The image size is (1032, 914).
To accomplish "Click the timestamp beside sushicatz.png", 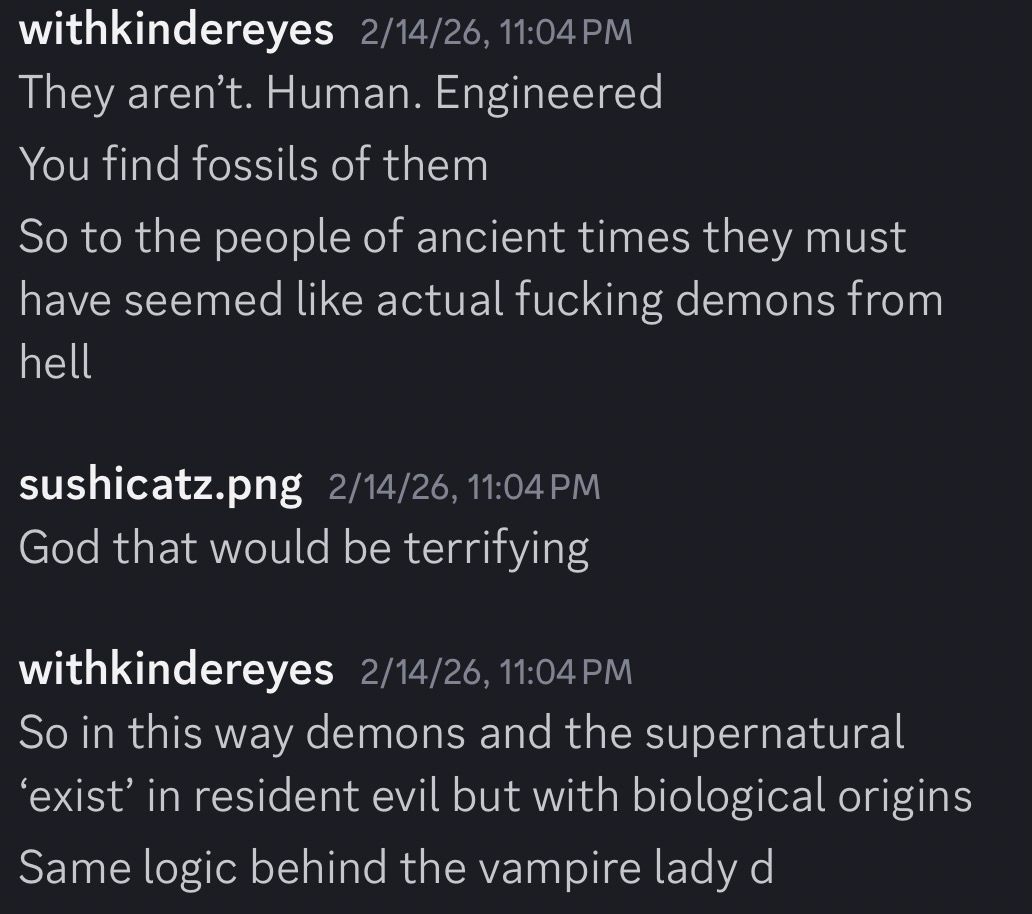I will pos(464,487).
